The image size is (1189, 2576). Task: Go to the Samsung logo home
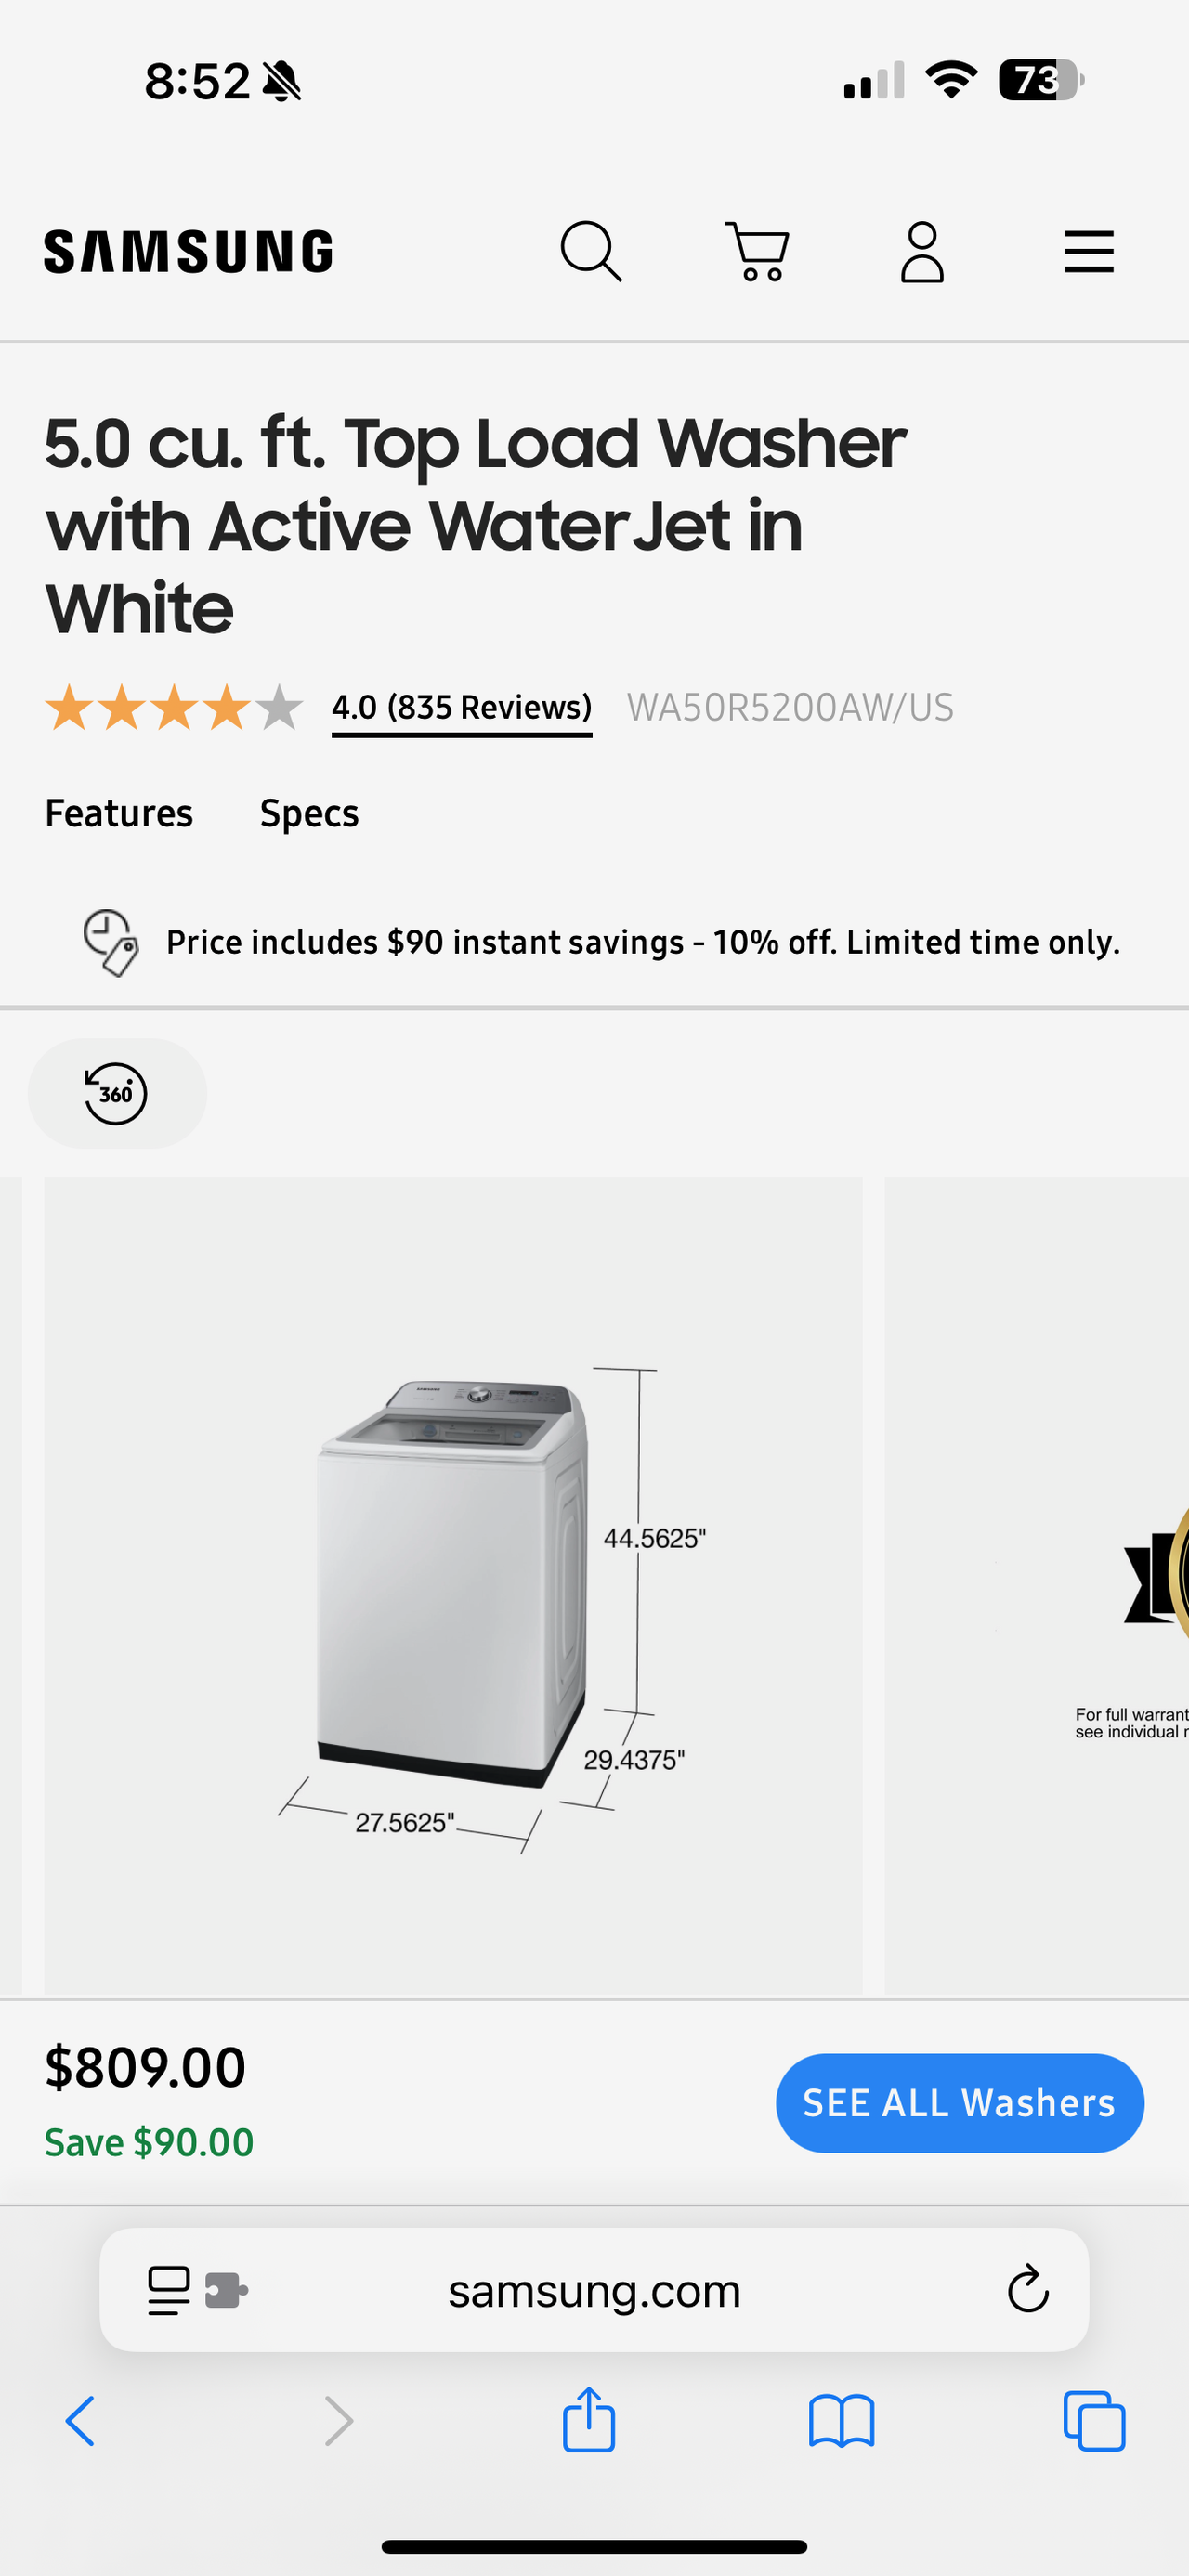pos(188,251)
